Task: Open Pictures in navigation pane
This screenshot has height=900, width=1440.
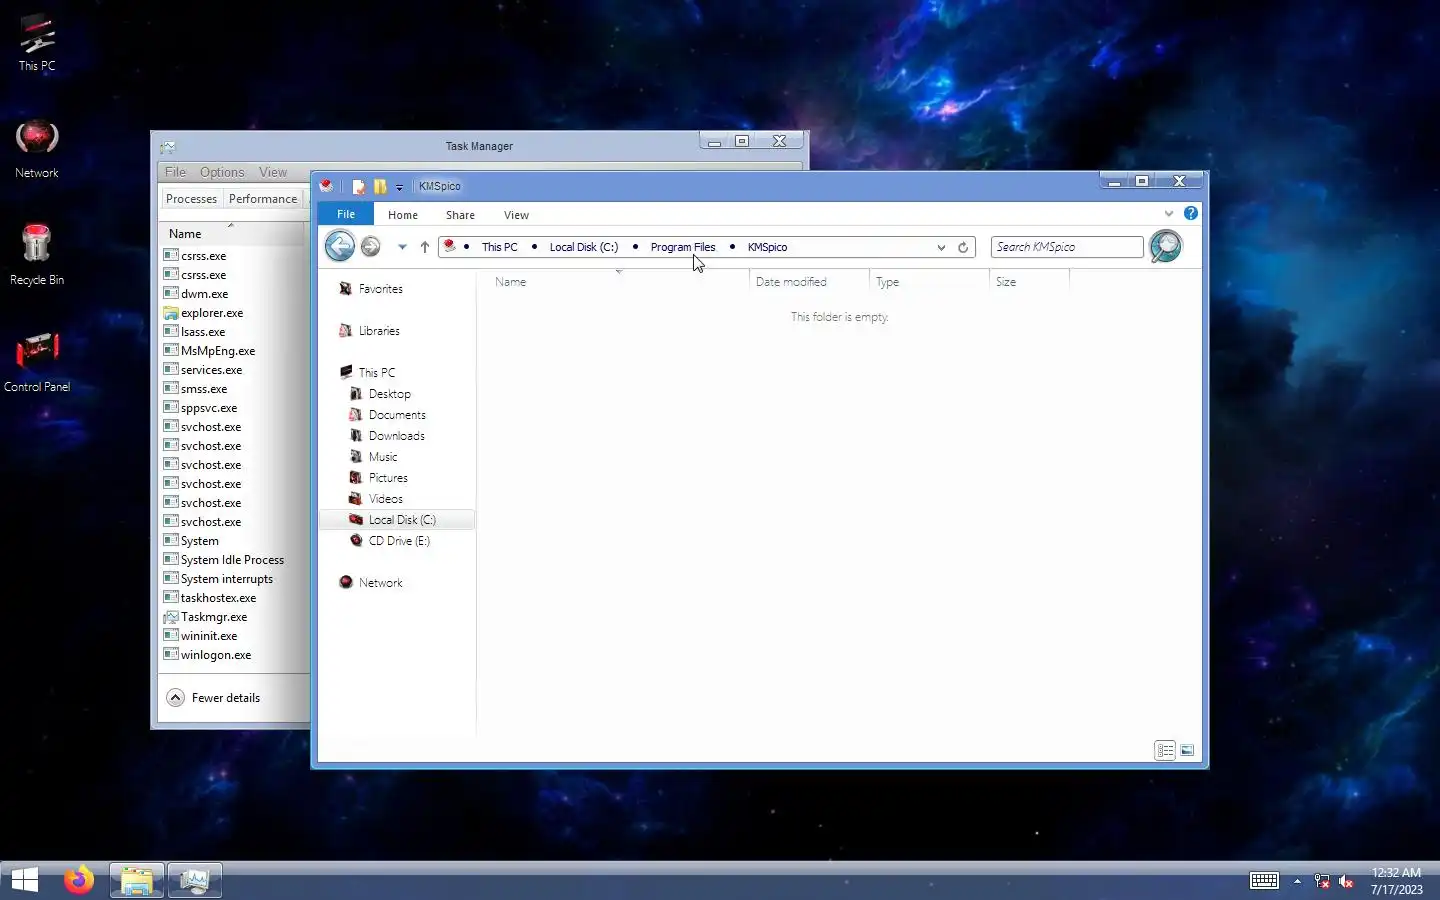Action: click(x=388, y=478)
